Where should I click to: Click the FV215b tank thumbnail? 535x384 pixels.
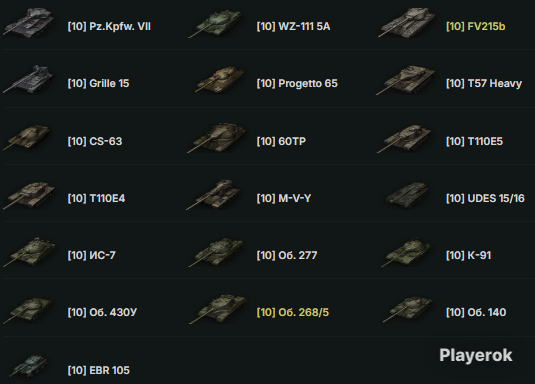tap(407, 23)
